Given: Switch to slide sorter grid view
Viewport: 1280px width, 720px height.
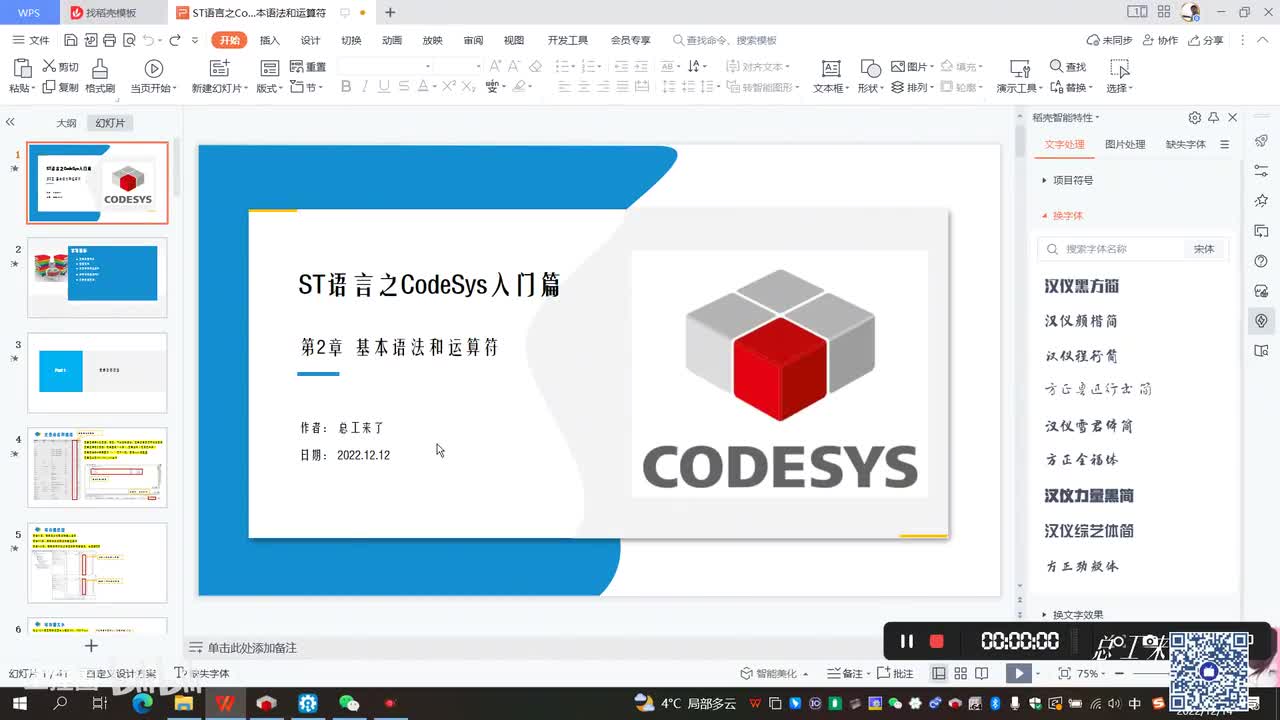Looking at the screenshot, I should pos(960,674).
